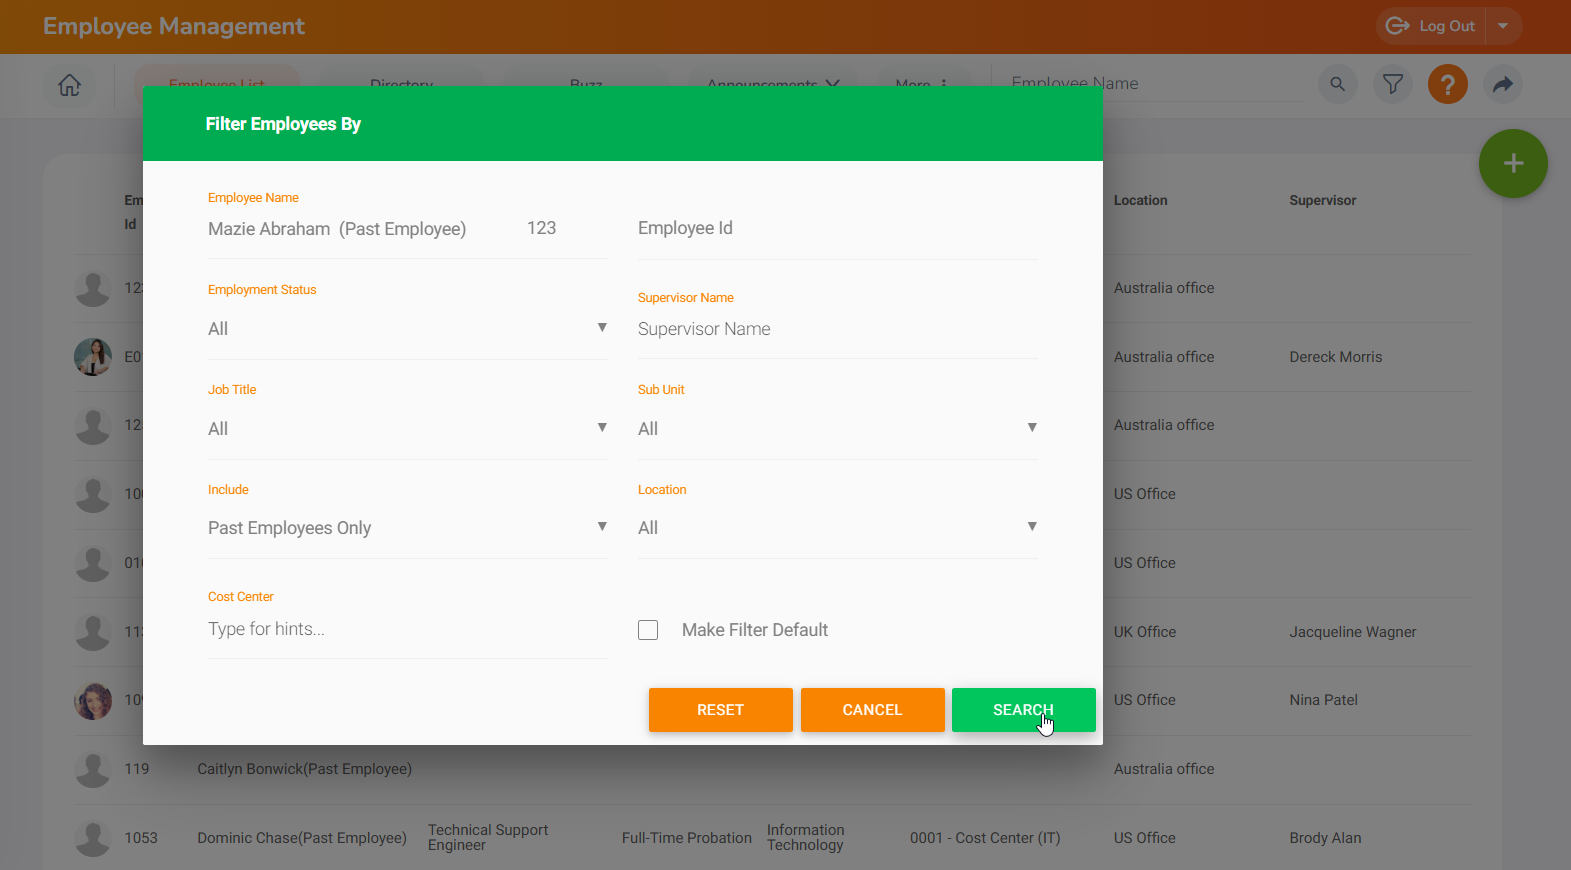This screenshot has width=1571, height=870.
Task: Click 0001 - Cost Center (IT) cell
Action: 985,838
